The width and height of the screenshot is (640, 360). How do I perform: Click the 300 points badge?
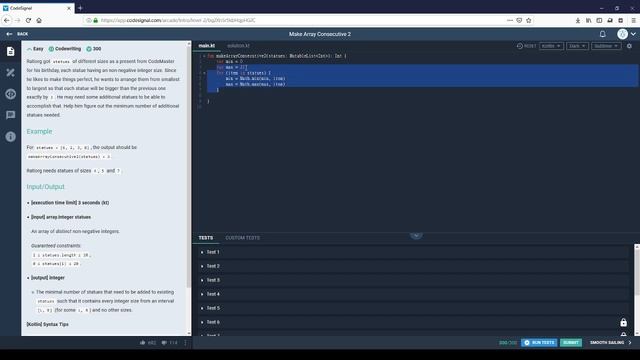coord(93,49)
